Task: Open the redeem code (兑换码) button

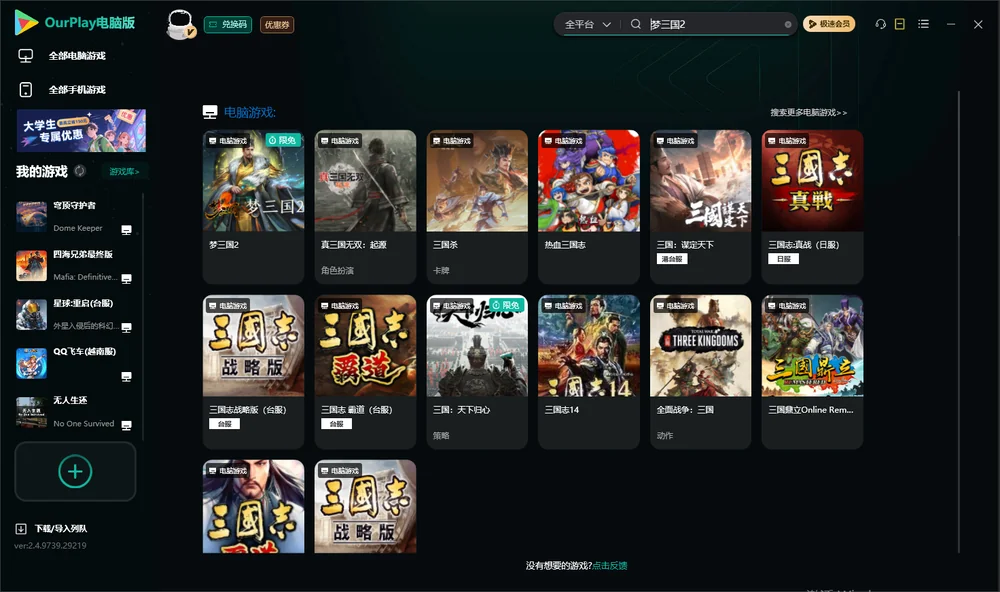Action: click(228, 25)
